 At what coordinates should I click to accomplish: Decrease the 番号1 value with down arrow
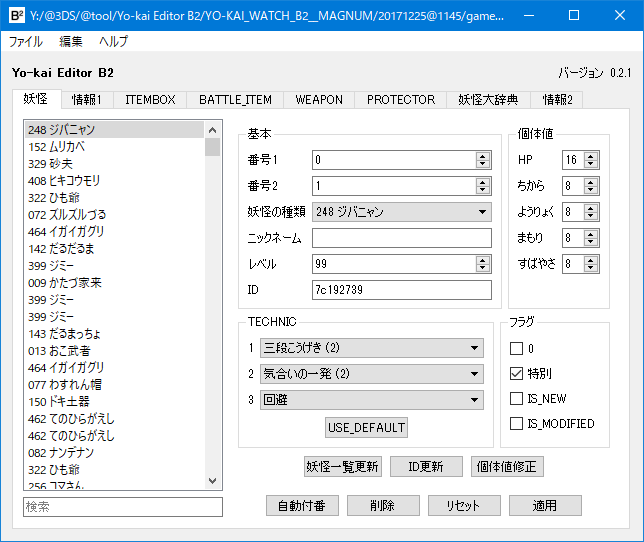tap(483, 164)
